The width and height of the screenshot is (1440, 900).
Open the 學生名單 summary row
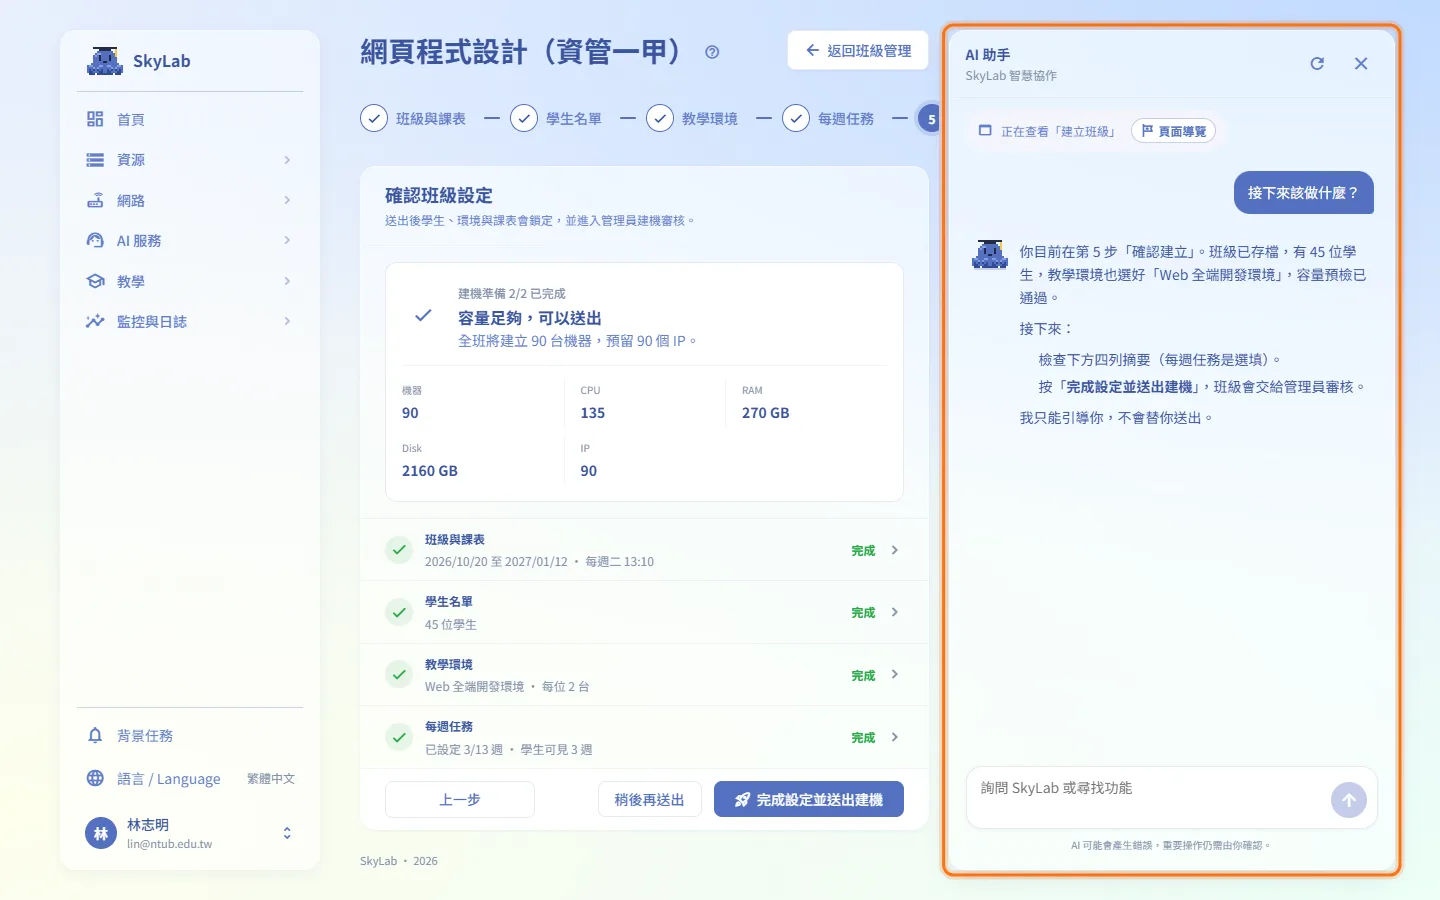tap(644, 612)
